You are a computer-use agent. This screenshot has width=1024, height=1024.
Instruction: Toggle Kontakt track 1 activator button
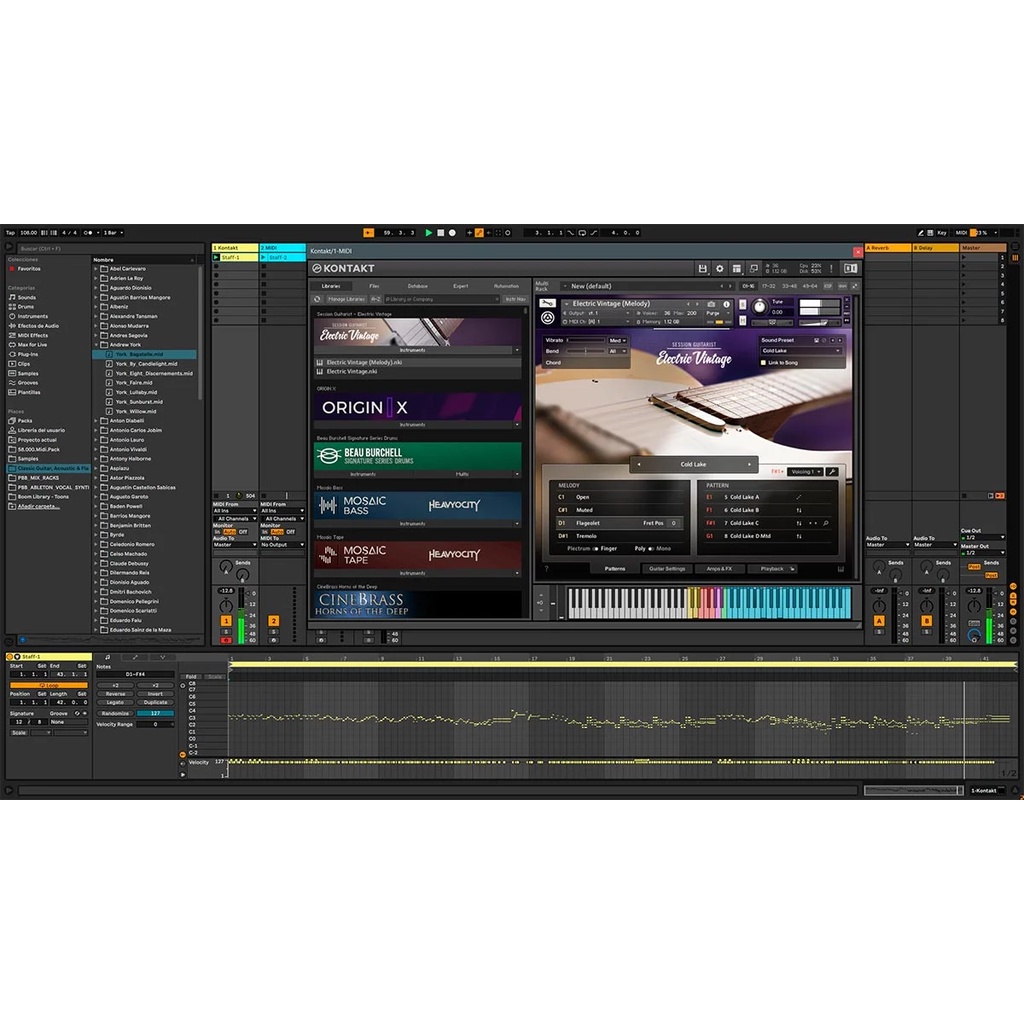coord(226,620)
